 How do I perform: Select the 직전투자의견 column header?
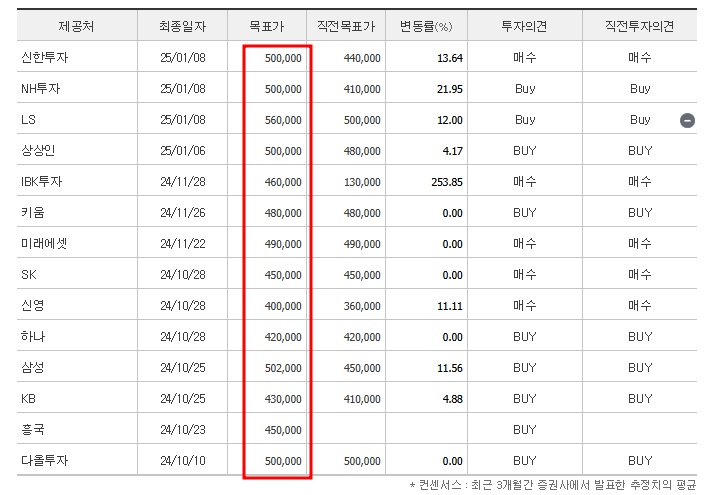(639, 26)
